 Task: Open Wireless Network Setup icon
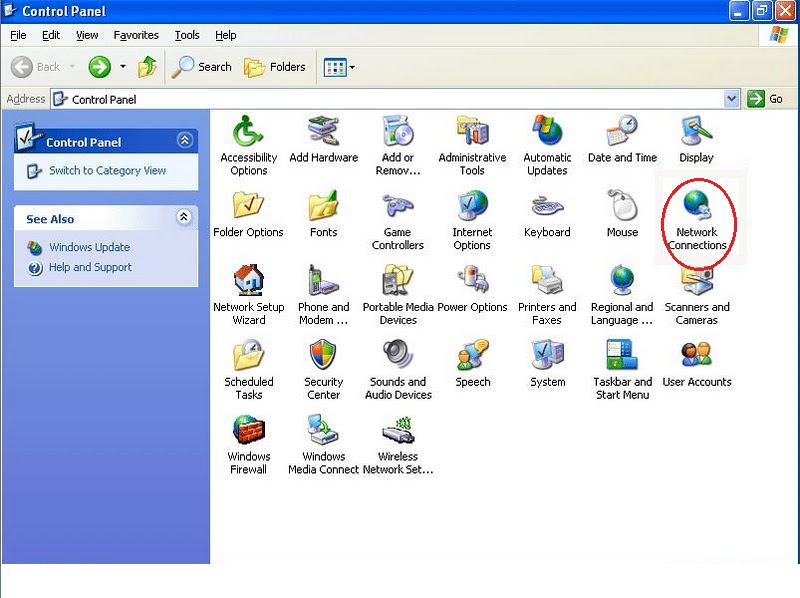pos(398,430)
